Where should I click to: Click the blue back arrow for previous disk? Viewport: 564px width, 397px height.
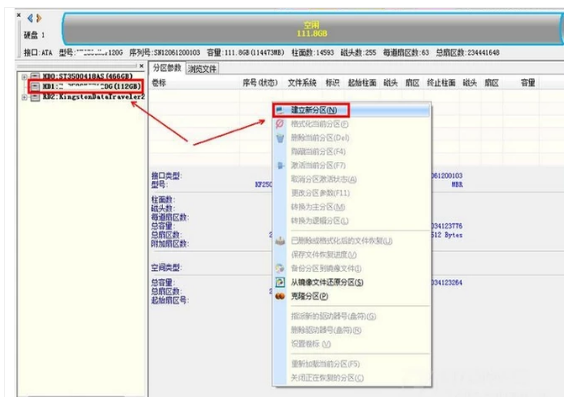30,18
